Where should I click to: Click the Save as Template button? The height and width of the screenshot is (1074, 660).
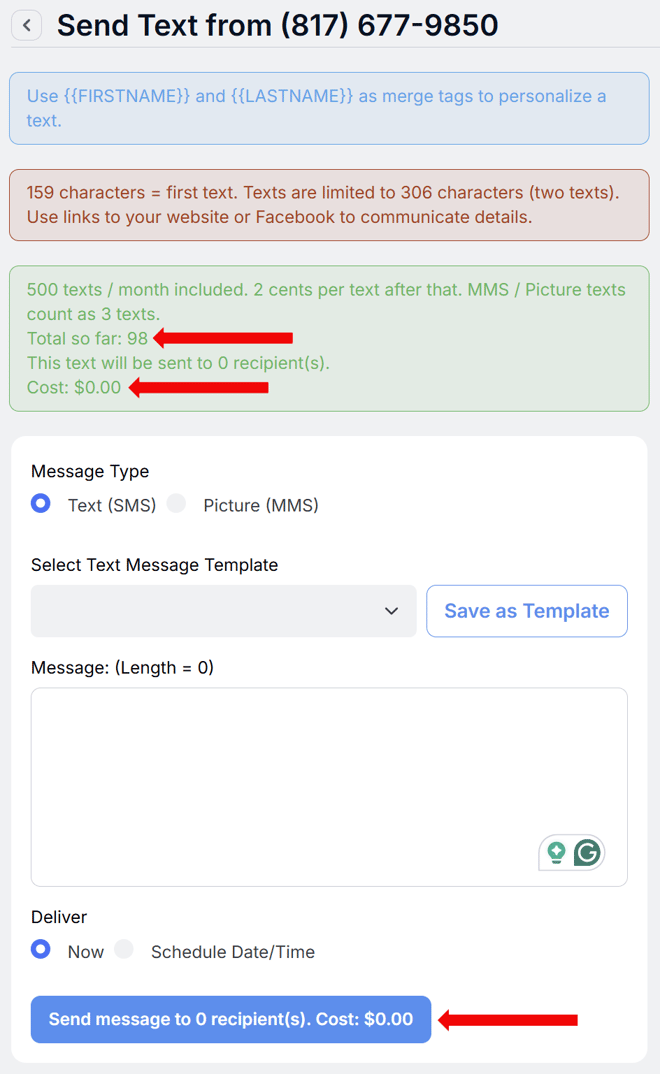526,610
